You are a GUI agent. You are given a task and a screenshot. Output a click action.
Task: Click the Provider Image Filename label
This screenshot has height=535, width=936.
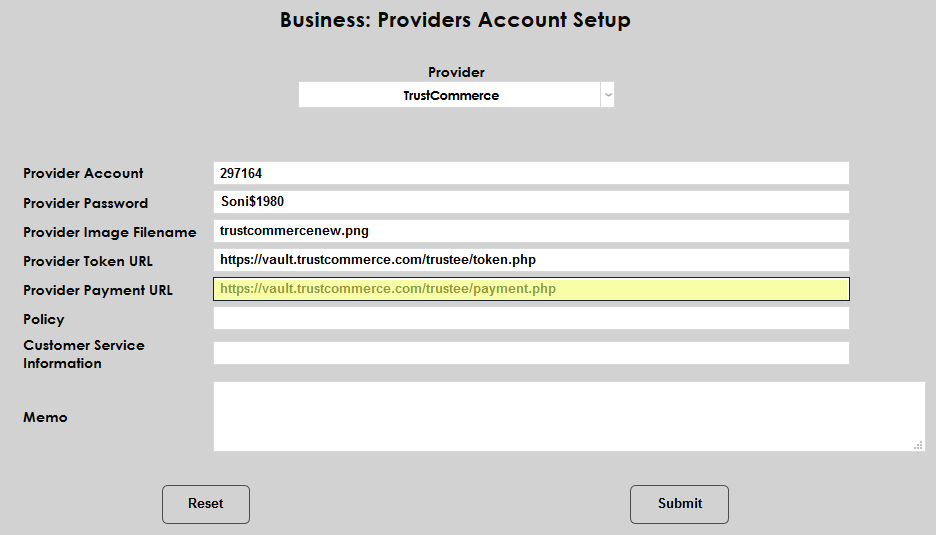(x=110, y=232)
